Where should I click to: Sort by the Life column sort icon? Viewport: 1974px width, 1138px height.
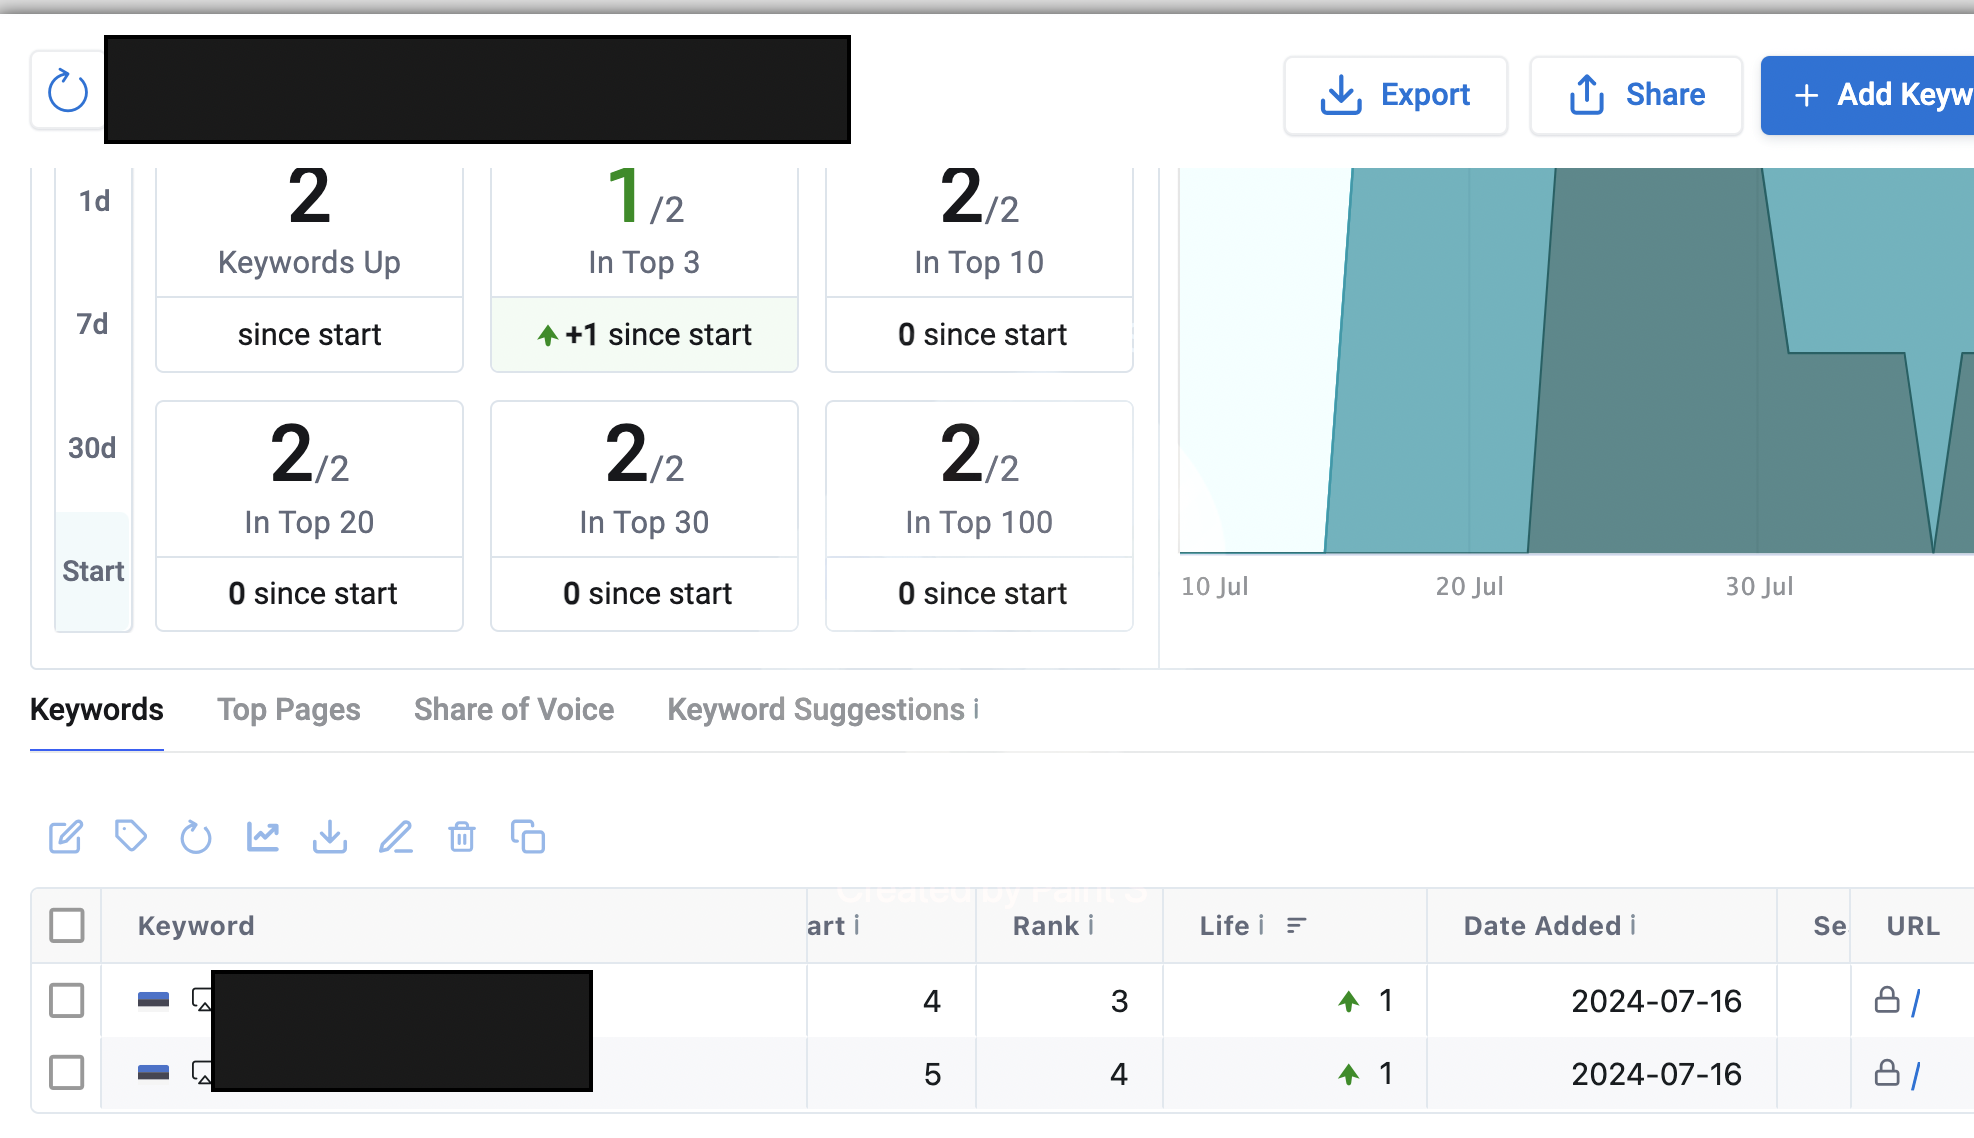pos(1297,926)
